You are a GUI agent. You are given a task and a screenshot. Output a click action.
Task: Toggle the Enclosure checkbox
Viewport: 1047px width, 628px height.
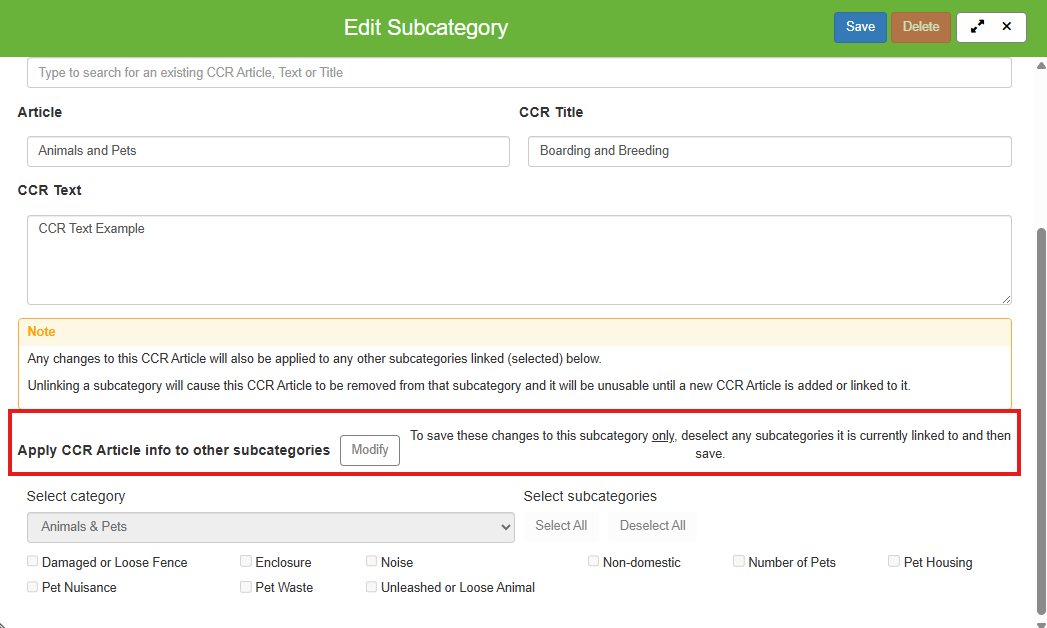tap(246, 562)
